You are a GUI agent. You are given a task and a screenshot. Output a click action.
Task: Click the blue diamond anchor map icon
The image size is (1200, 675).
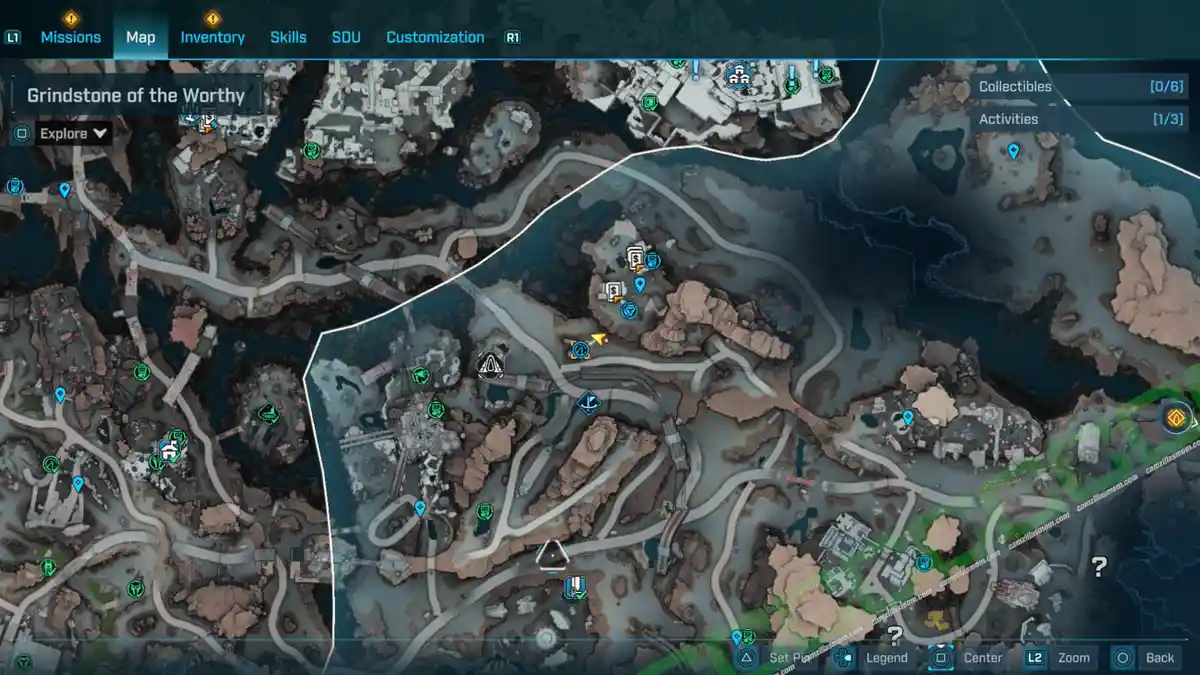click(x=589, y=403)
